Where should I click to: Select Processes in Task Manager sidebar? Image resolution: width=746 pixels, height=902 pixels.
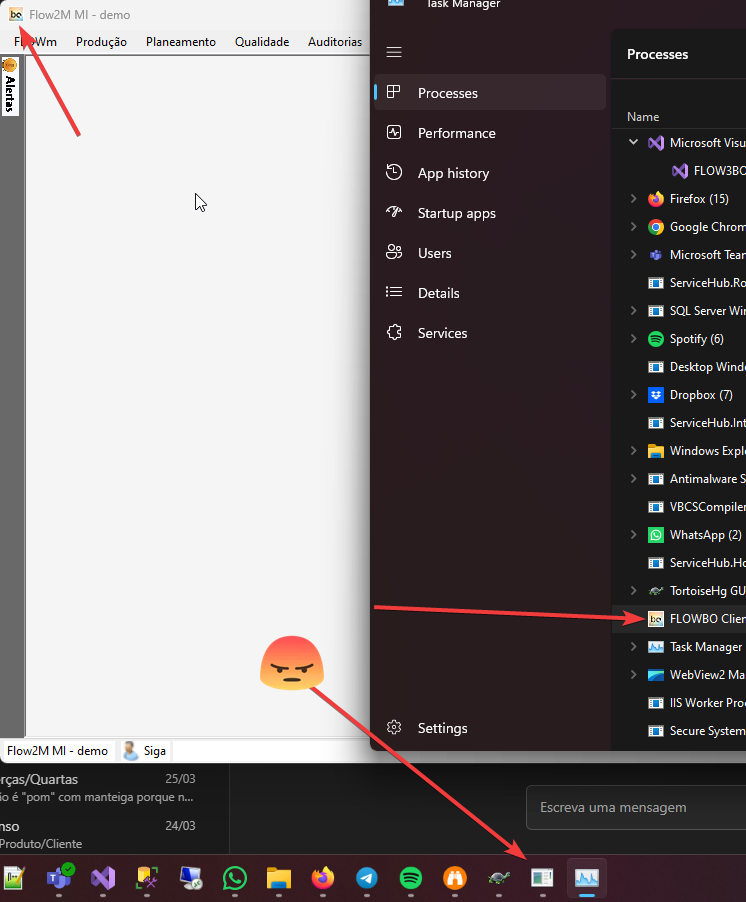(x=489, y=93)
